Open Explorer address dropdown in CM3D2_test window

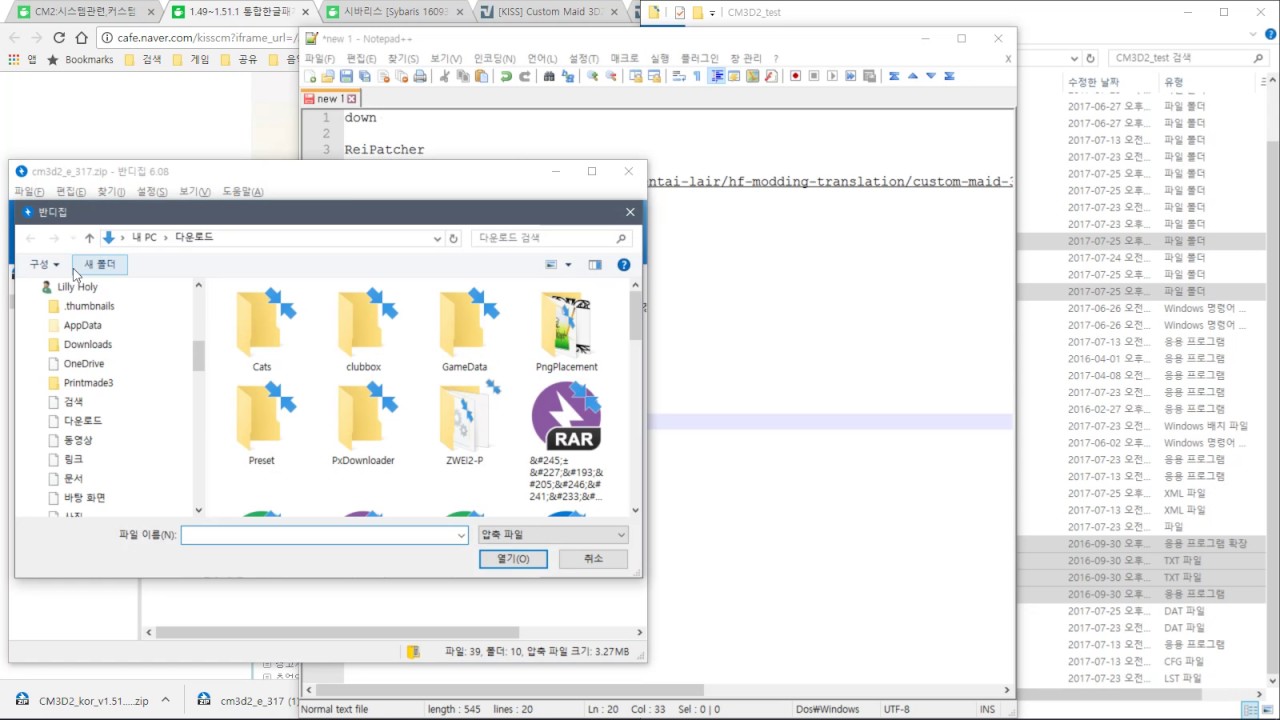pos(1074,58)
